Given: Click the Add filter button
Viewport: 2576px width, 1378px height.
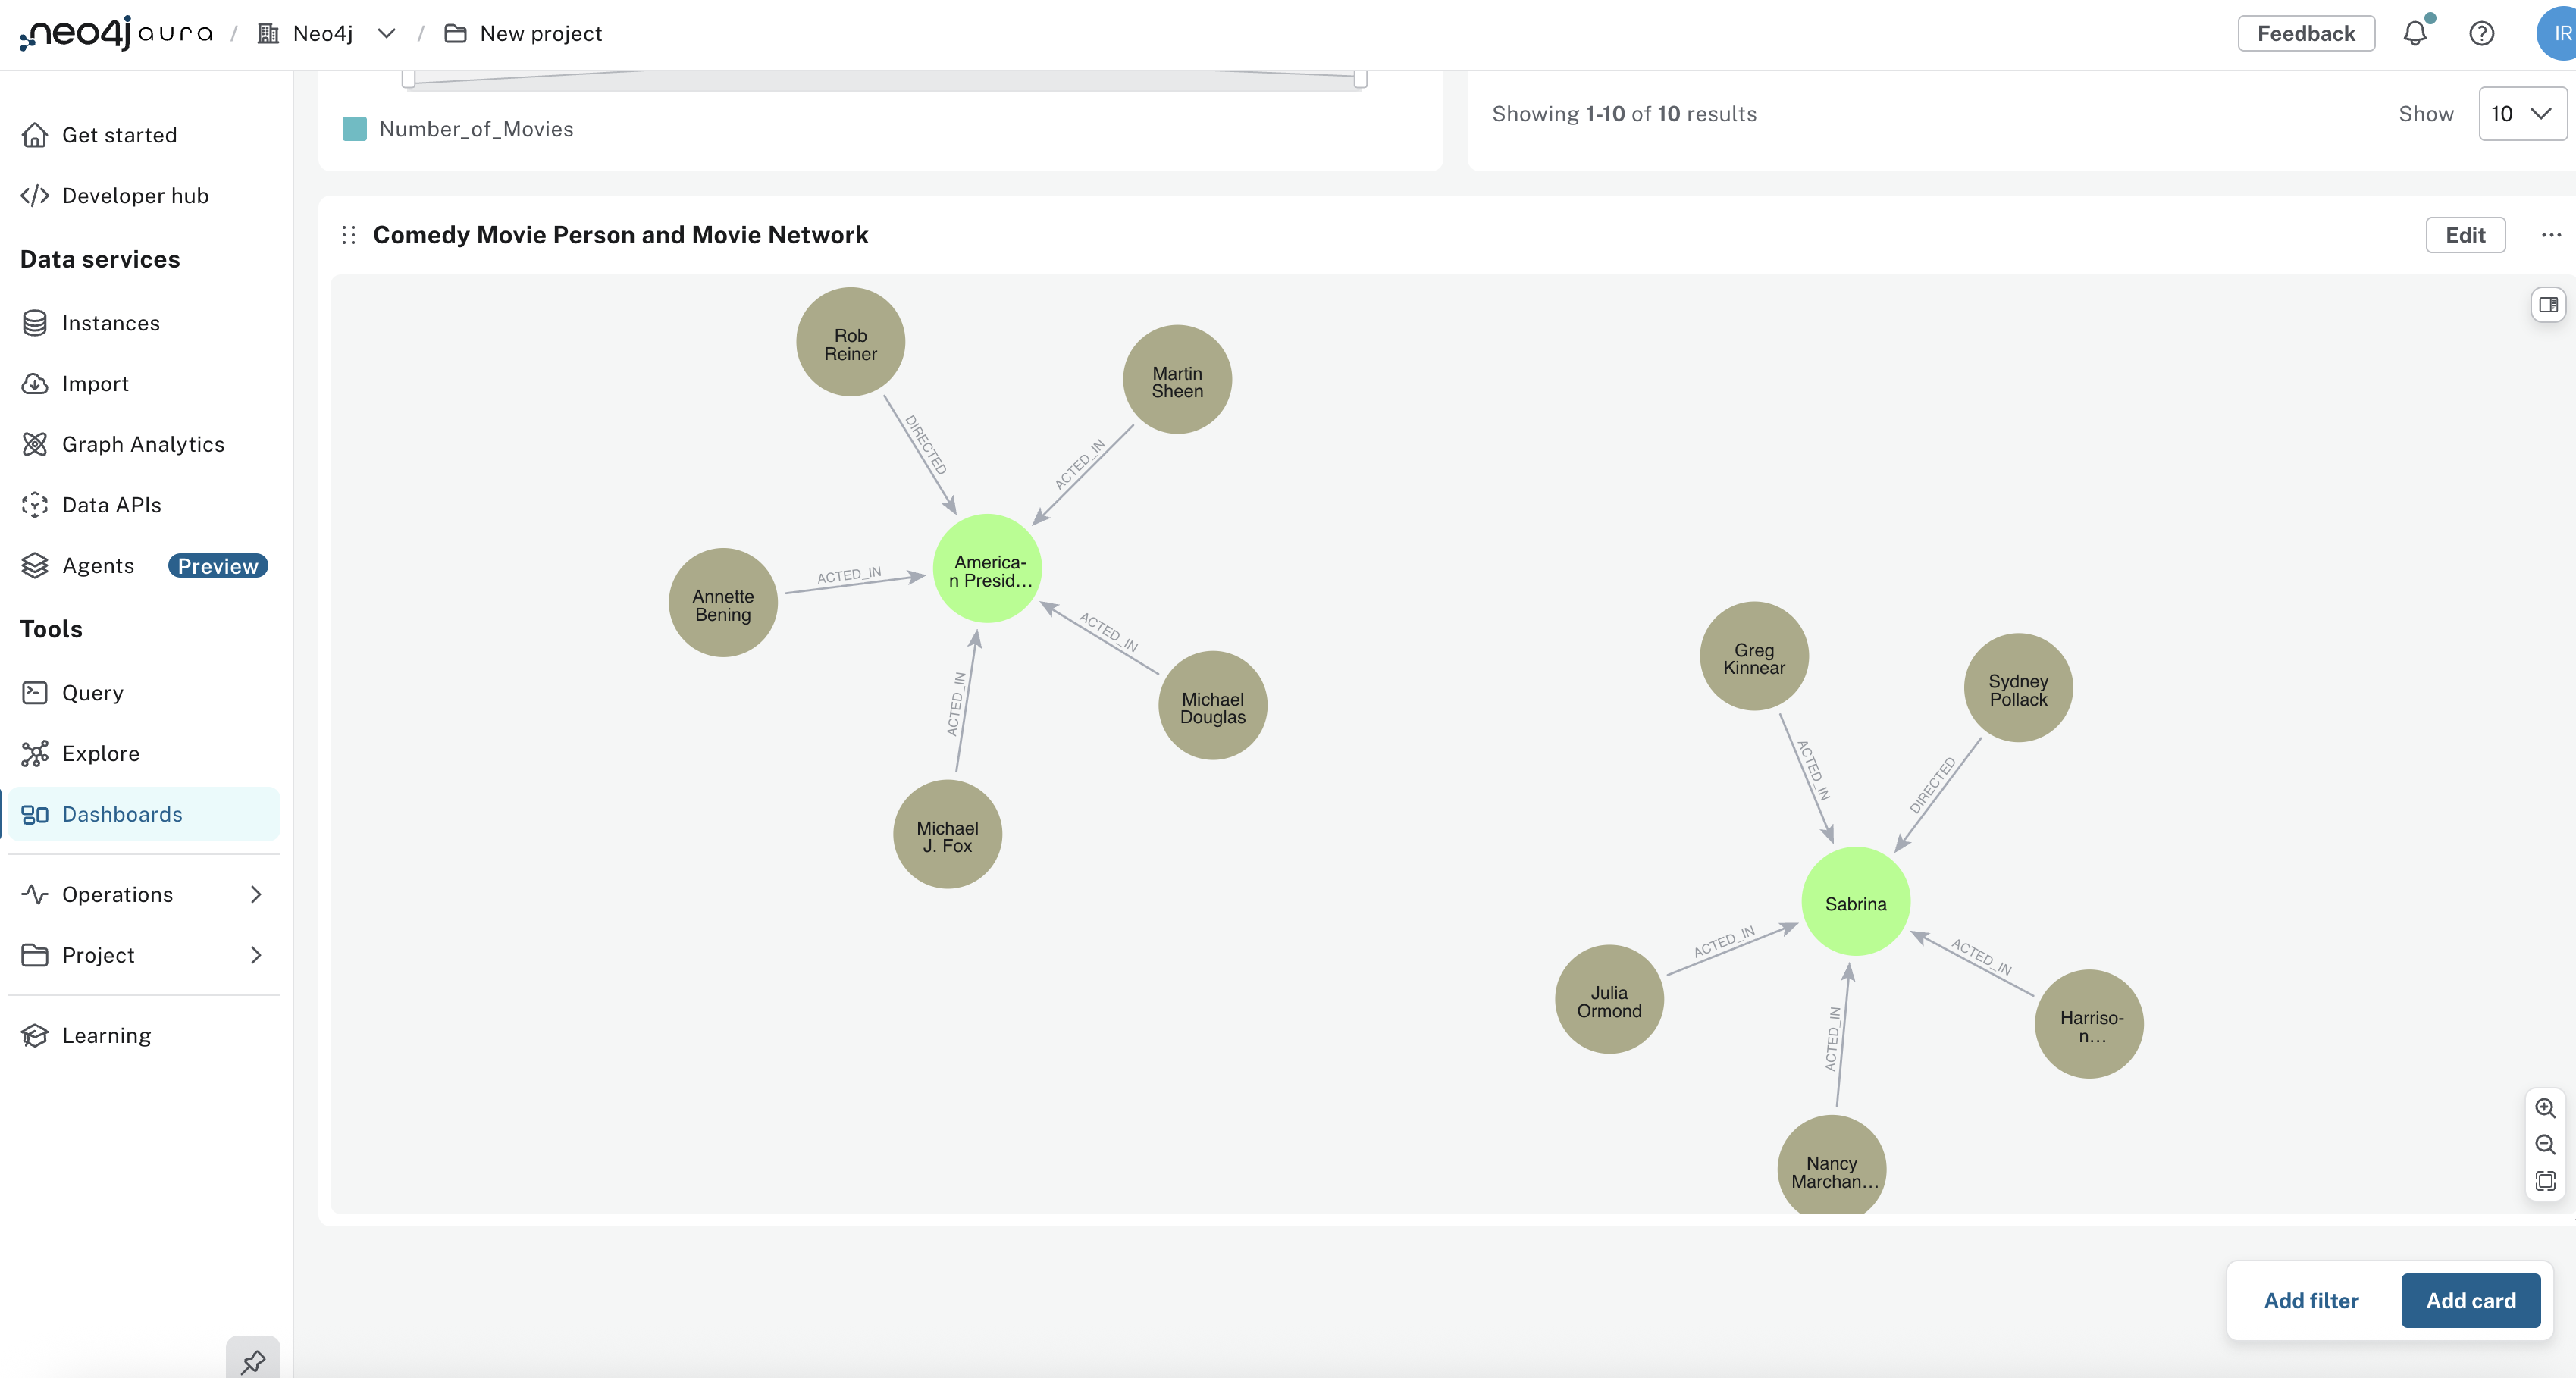Looking at the screenshot, I should [2311, 1300].
